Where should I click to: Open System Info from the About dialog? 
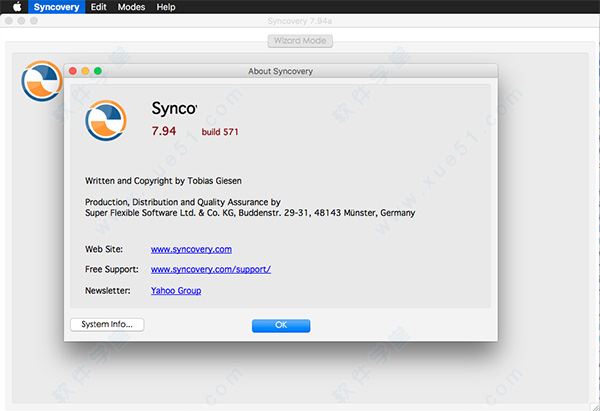(107, 325)
